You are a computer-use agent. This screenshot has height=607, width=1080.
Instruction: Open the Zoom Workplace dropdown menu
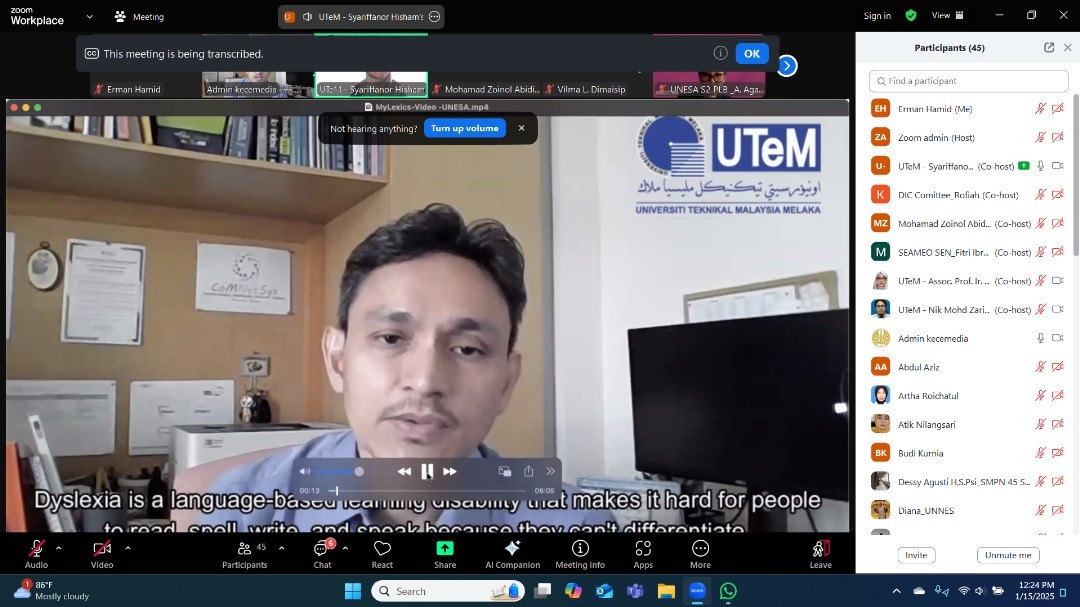pyautogui.click(x=89, y=16)
